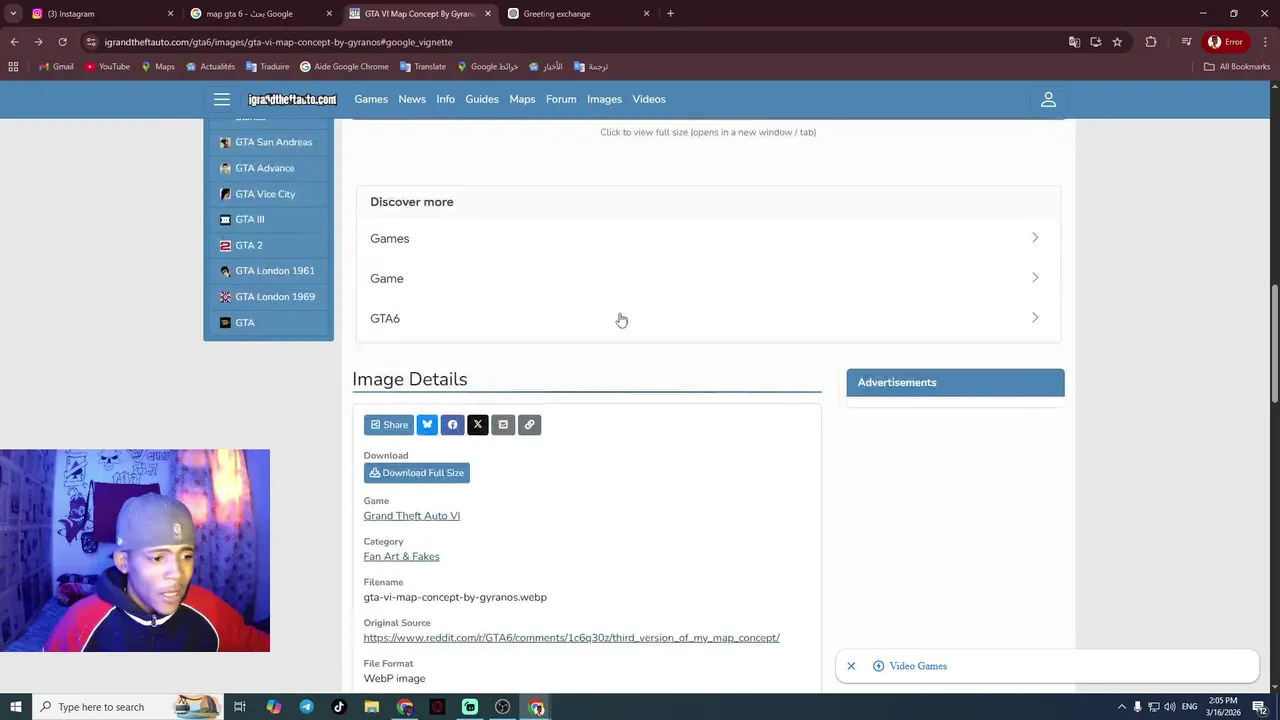Bookmark this page with the star icon

click(1117, 42)
